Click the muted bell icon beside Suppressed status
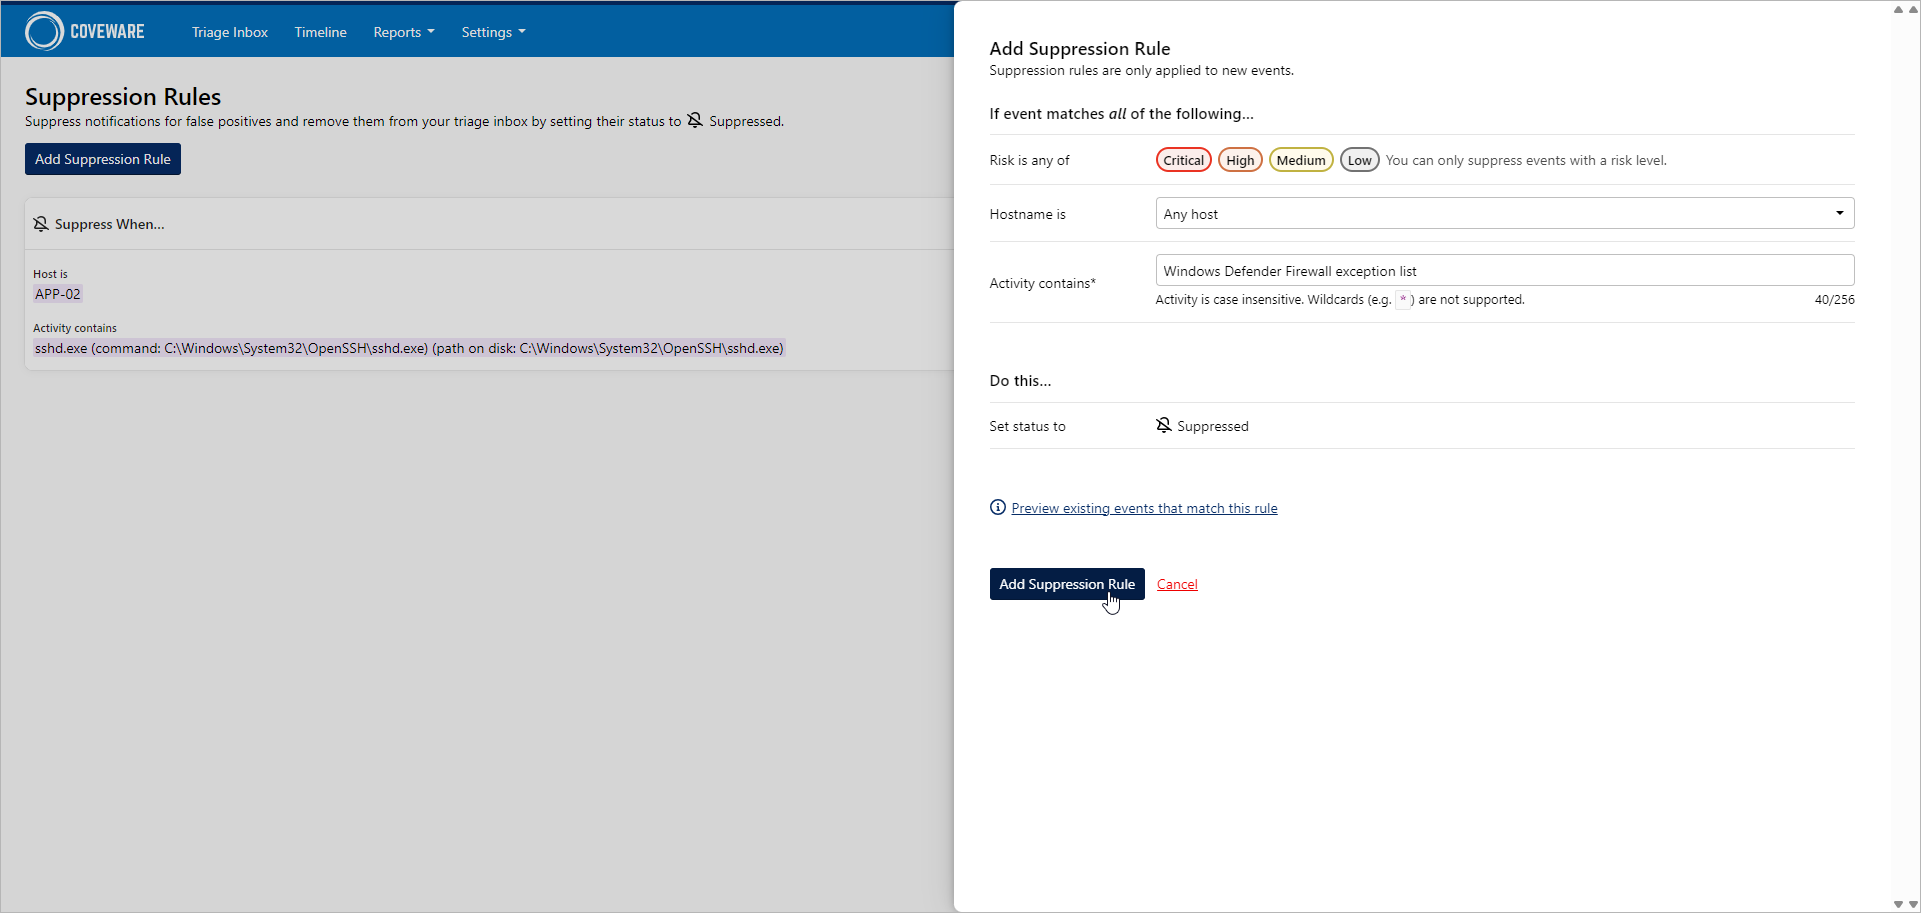This screenshot has width=1921, height=913. pyautogui.click(x=1164, y=425)
